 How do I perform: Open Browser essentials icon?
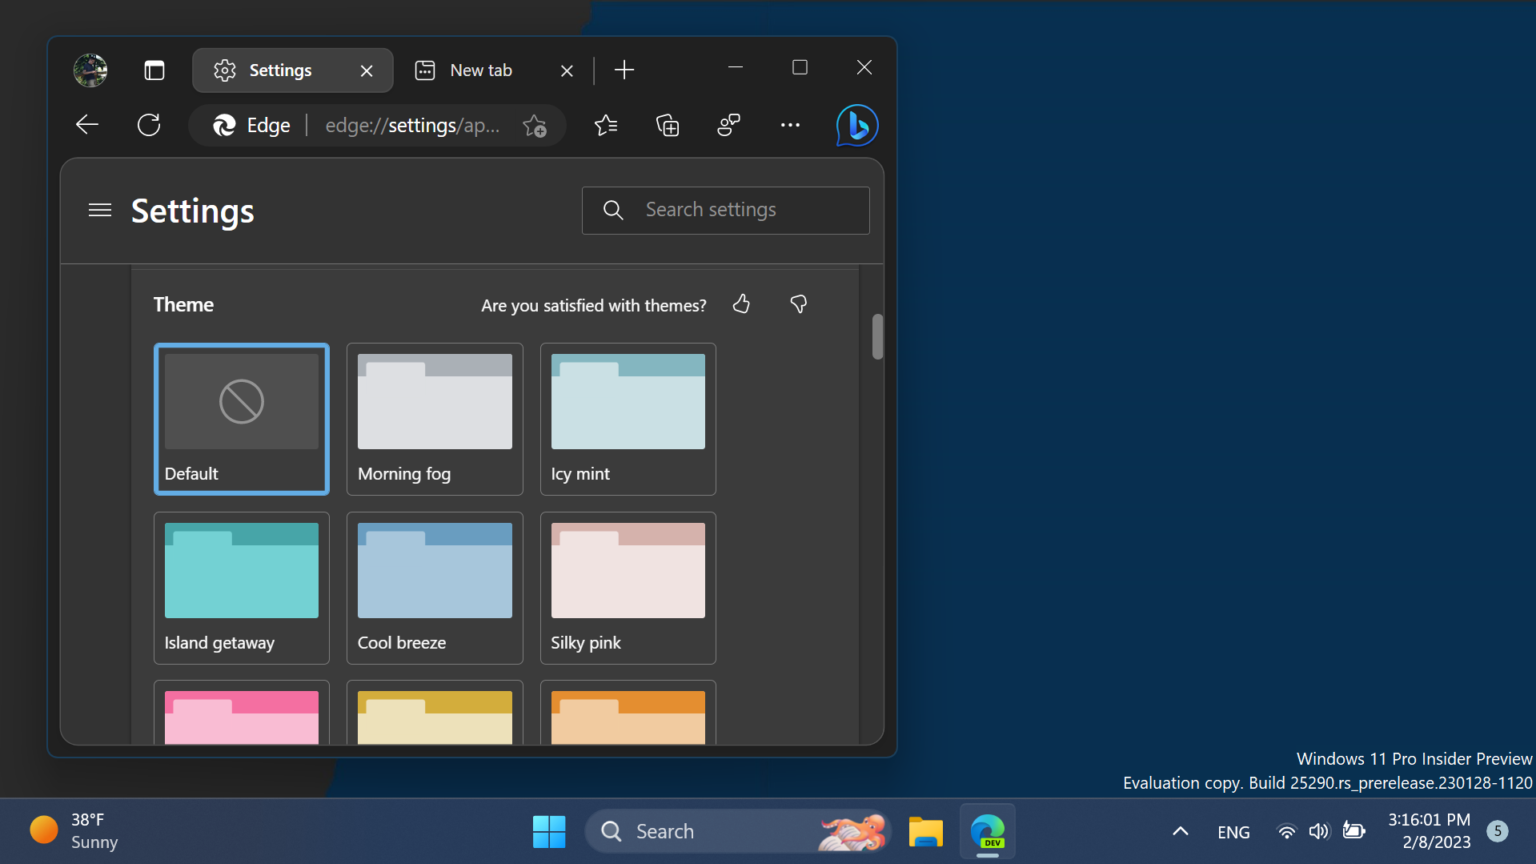tap(728, 125)
